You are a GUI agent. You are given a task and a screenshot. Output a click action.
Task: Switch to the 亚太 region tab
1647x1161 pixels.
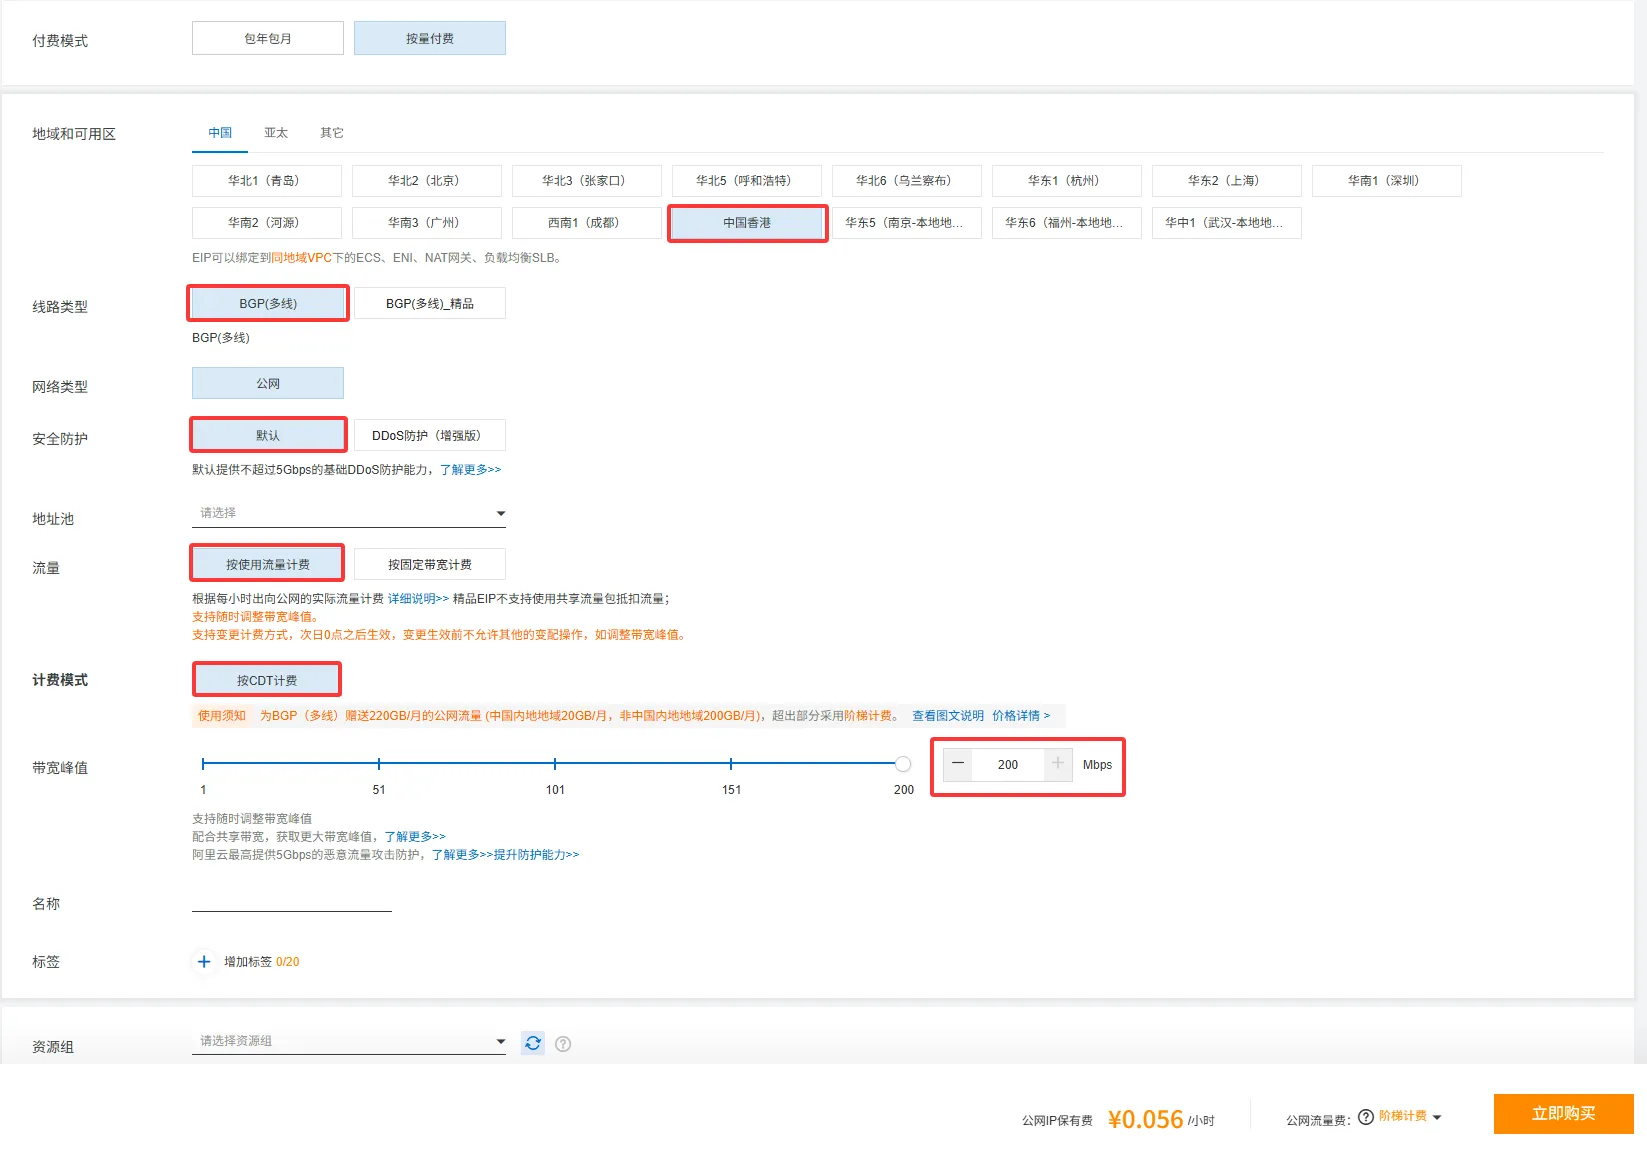click(276, 133)
